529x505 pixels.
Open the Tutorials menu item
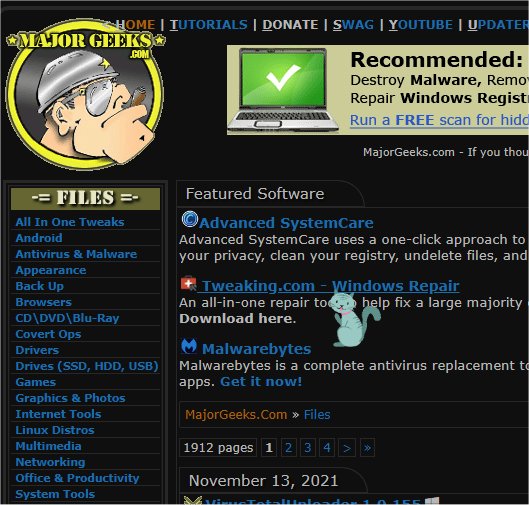[x=208, y=25]
